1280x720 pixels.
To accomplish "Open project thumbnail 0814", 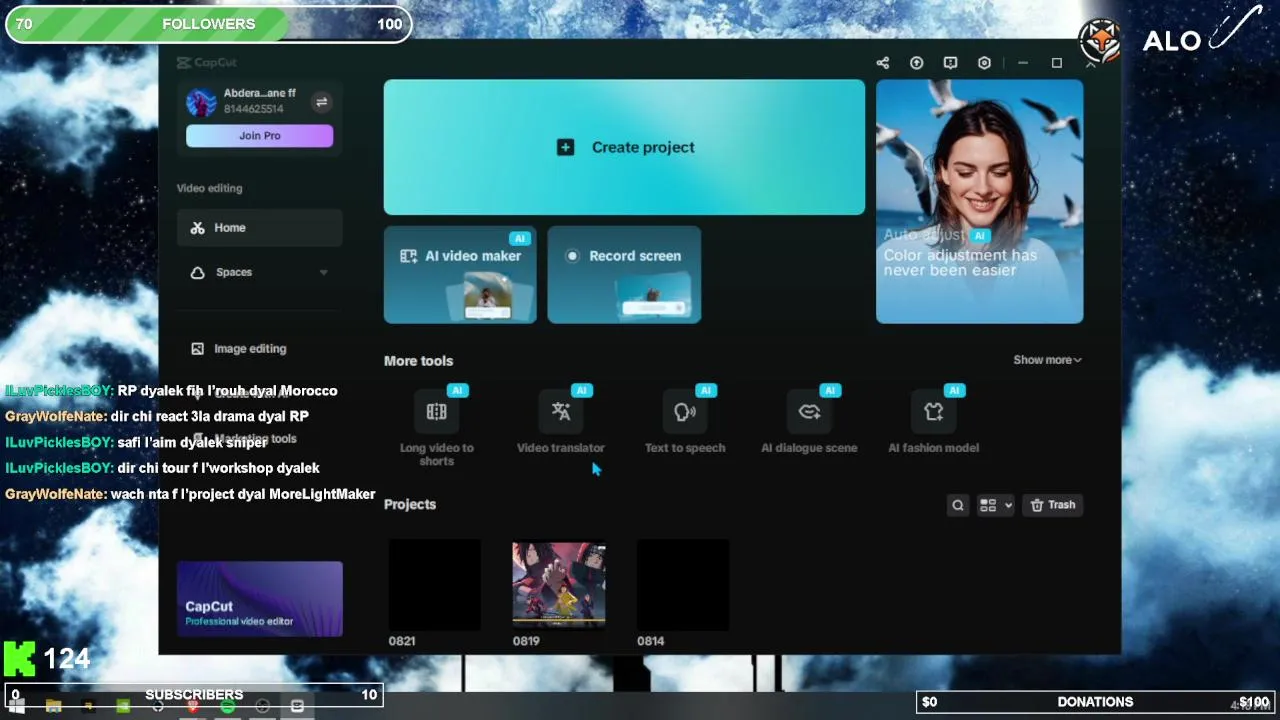I will (682, 586).
